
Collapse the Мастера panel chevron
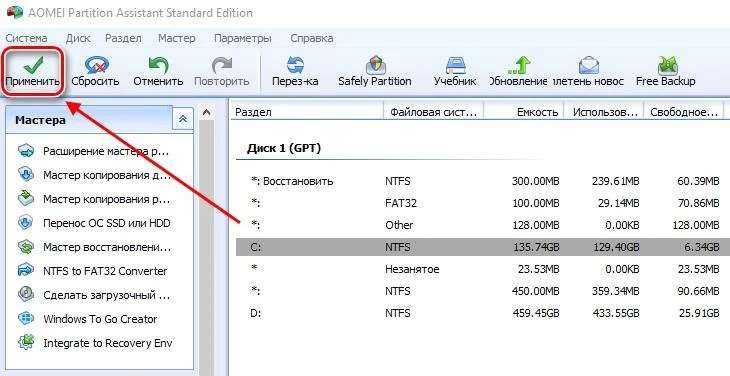pos(183,119)
